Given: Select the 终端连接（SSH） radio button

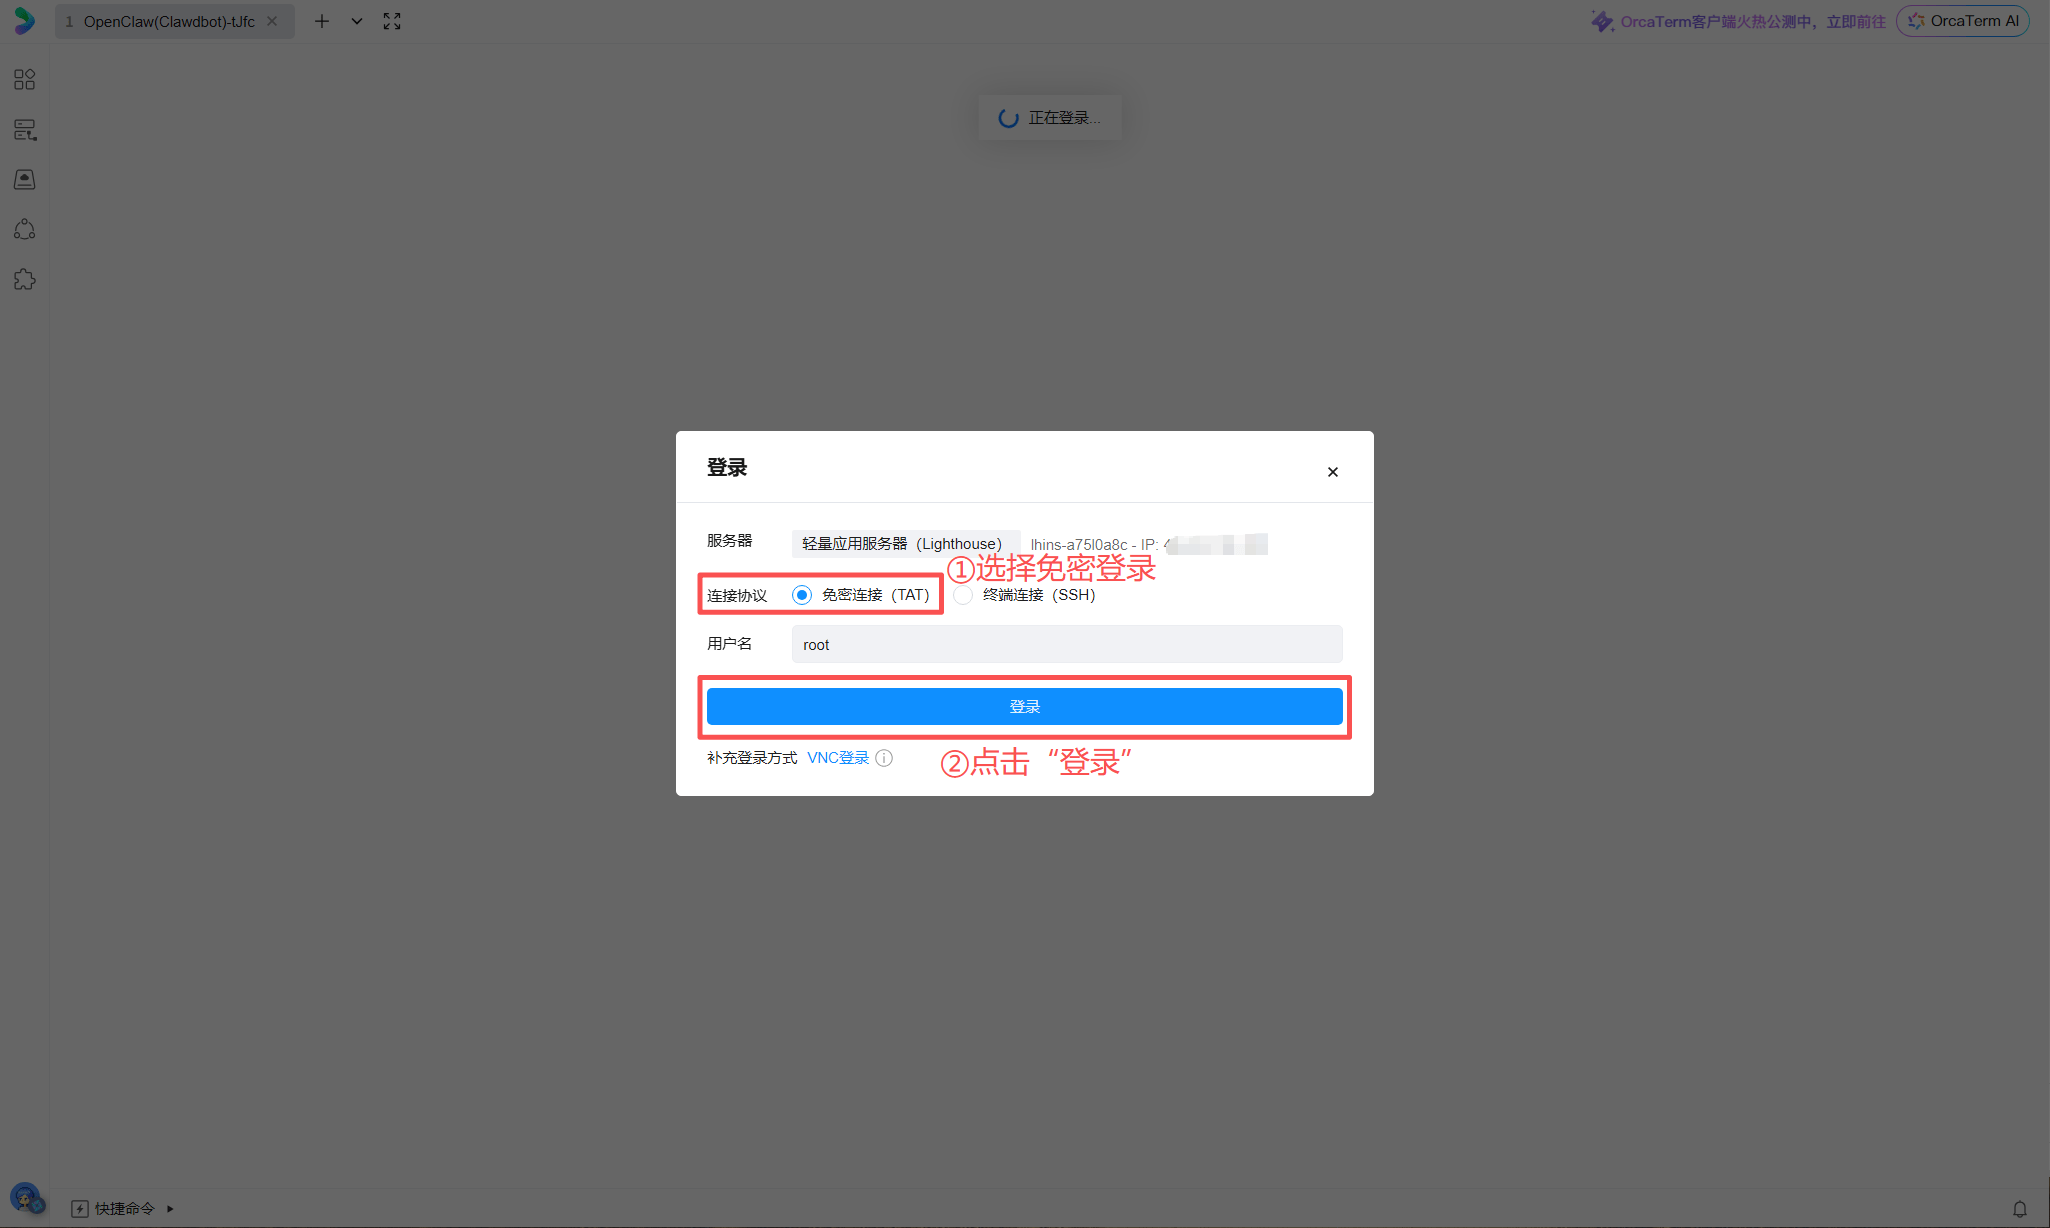Looking at the screenshot, I should (962, 594).
